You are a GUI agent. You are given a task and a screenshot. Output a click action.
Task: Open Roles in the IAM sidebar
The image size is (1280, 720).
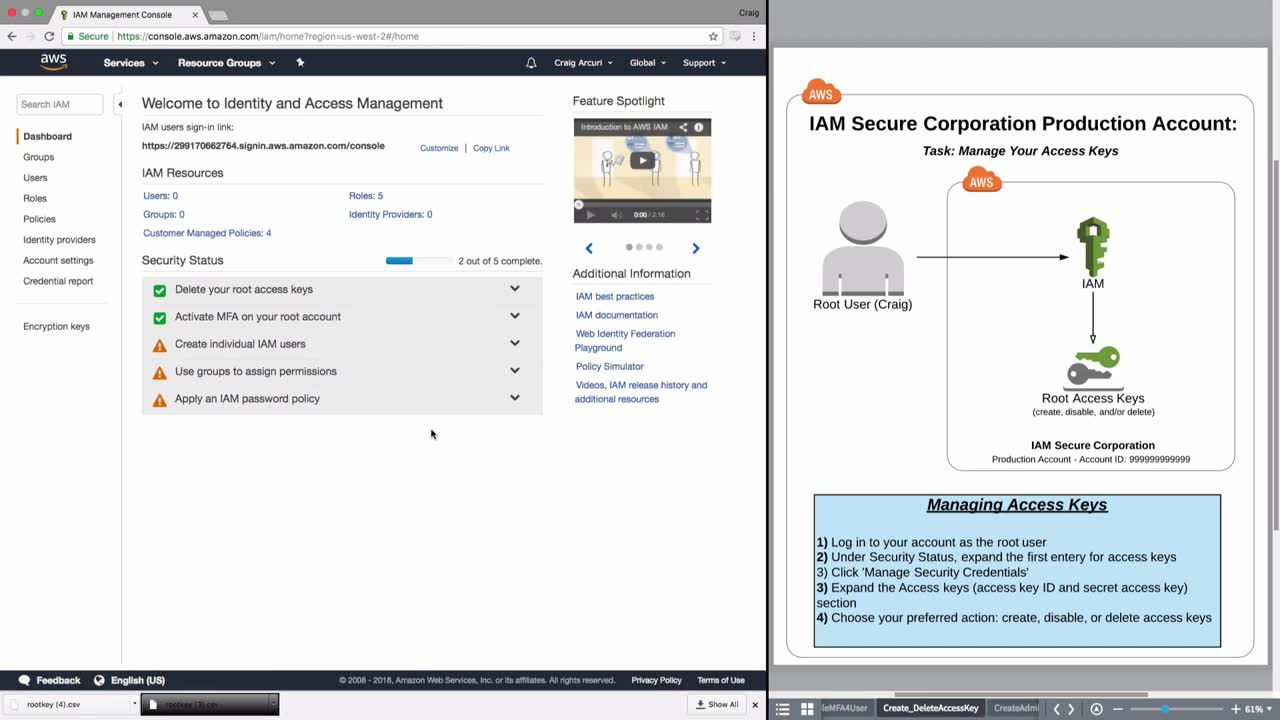tap(35, 198)
